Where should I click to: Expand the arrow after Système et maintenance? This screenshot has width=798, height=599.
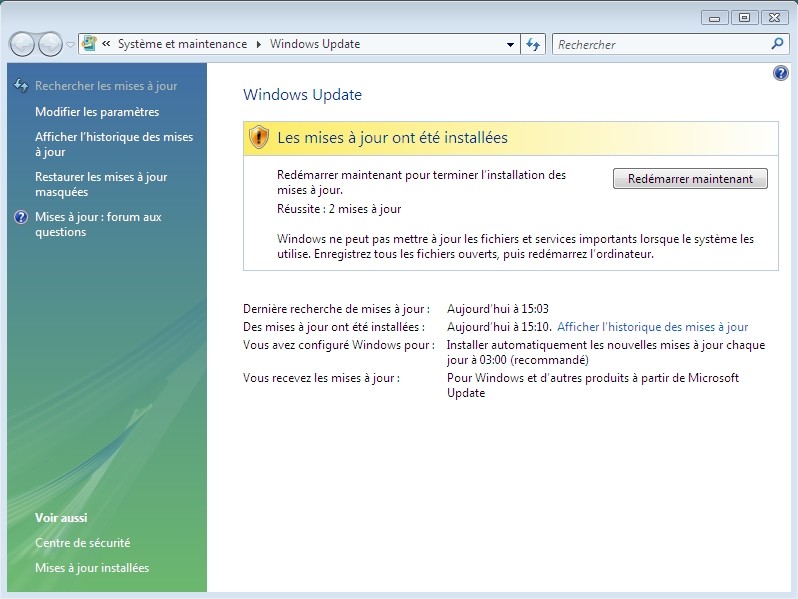[258, 44]
